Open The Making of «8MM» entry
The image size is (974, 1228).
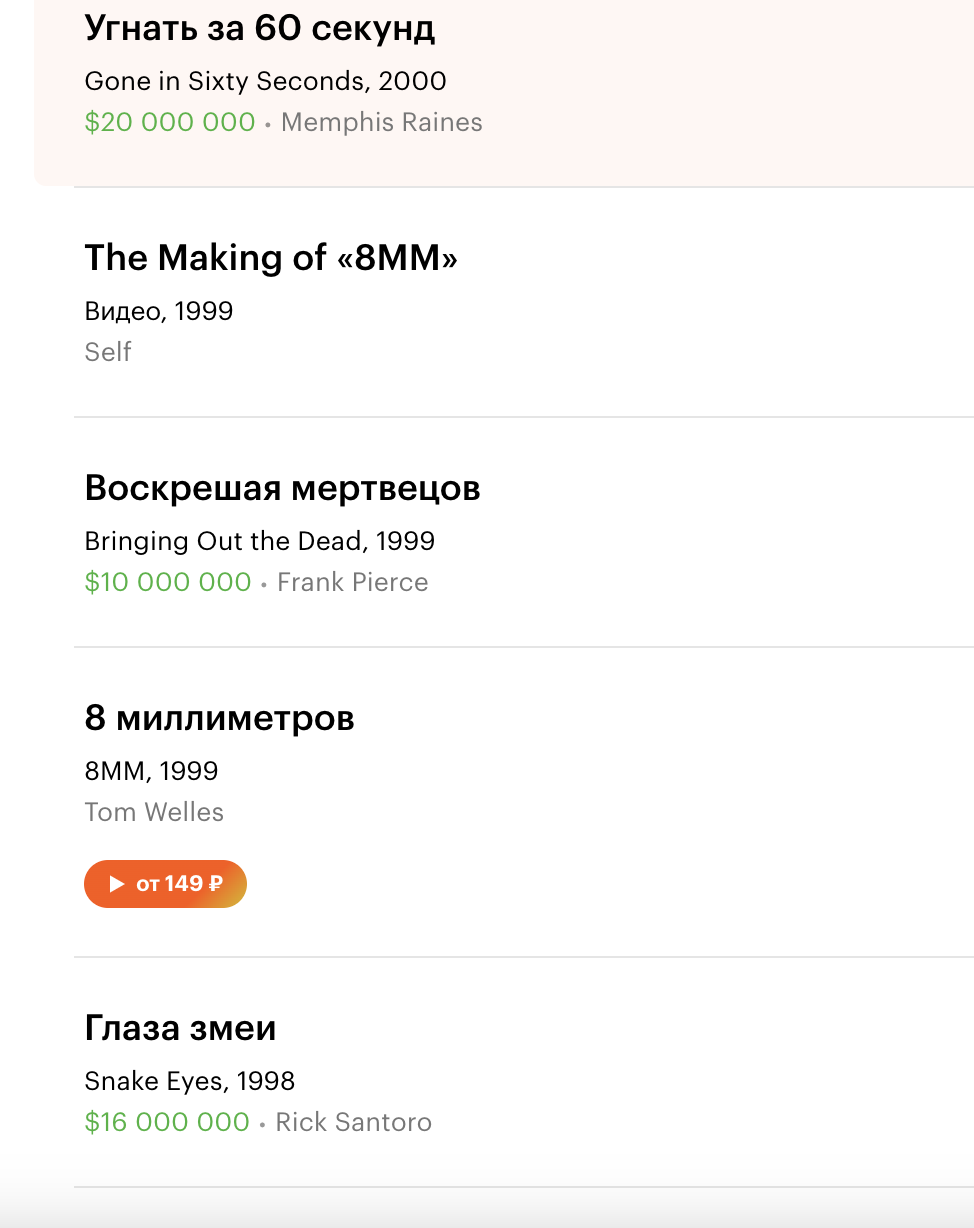click(271, 258)
